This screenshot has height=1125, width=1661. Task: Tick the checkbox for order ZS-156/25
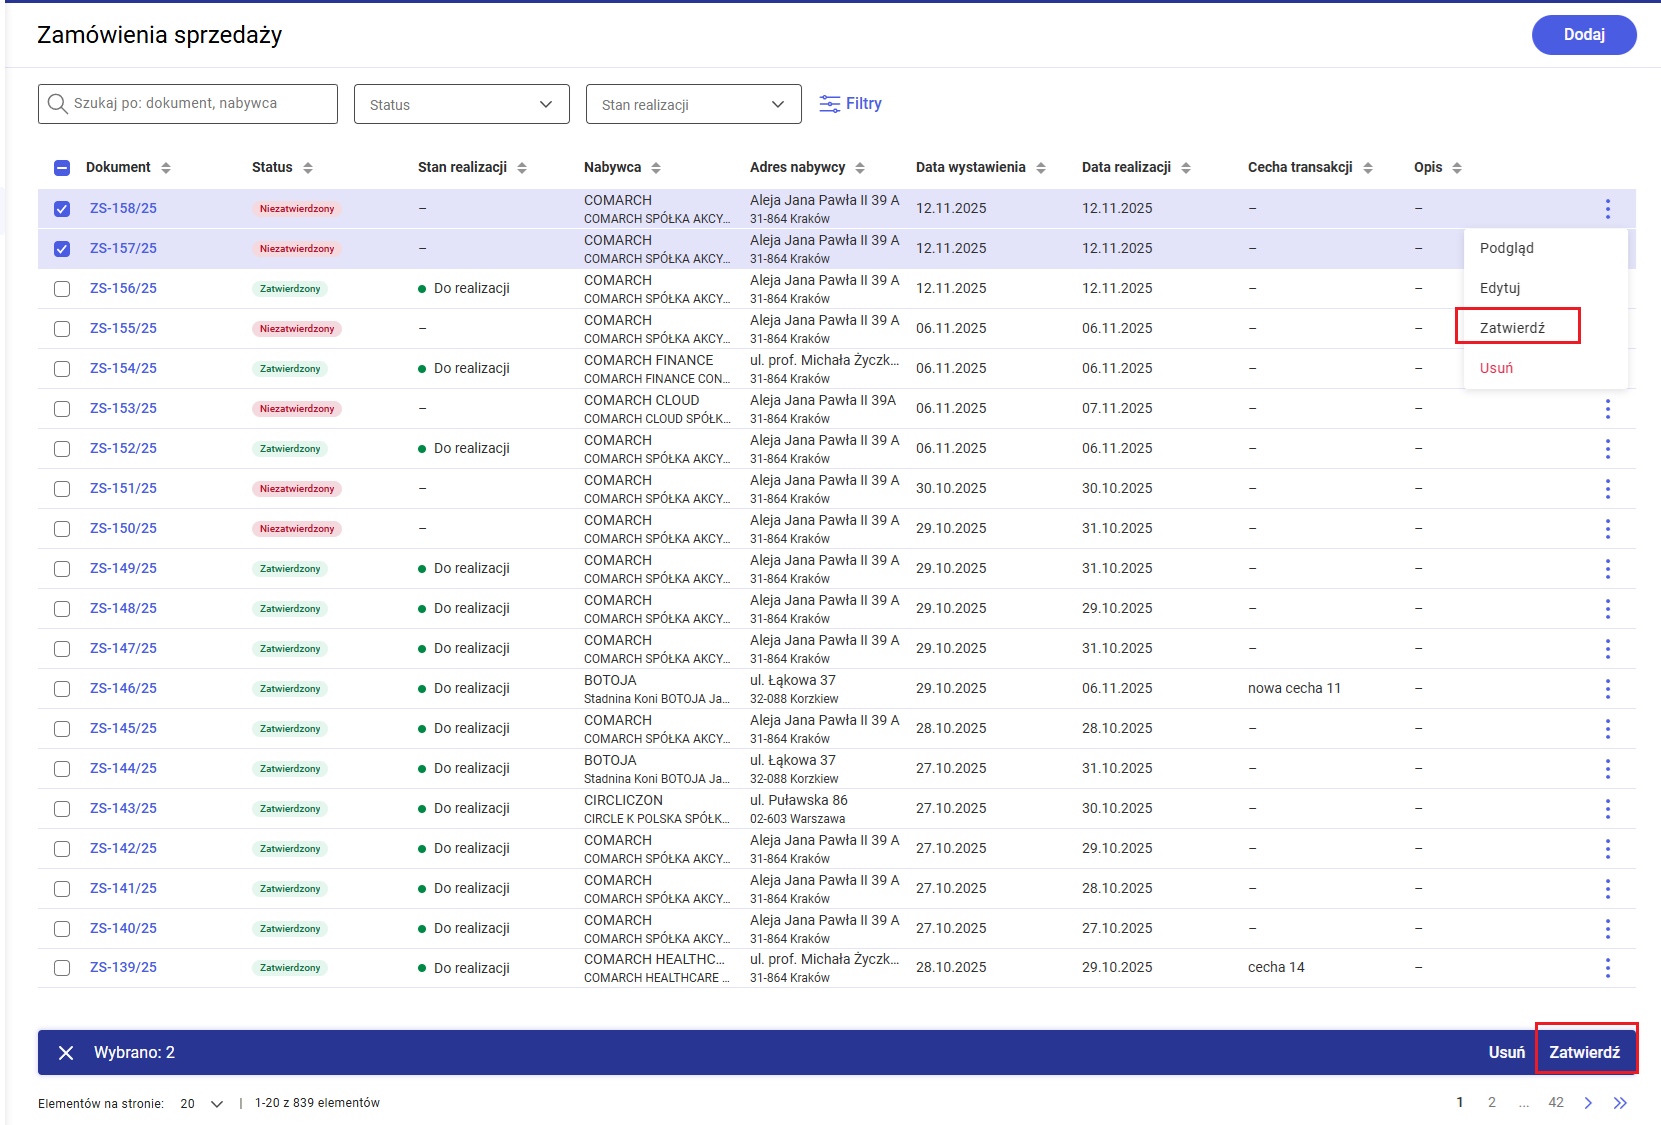point(62,289)
